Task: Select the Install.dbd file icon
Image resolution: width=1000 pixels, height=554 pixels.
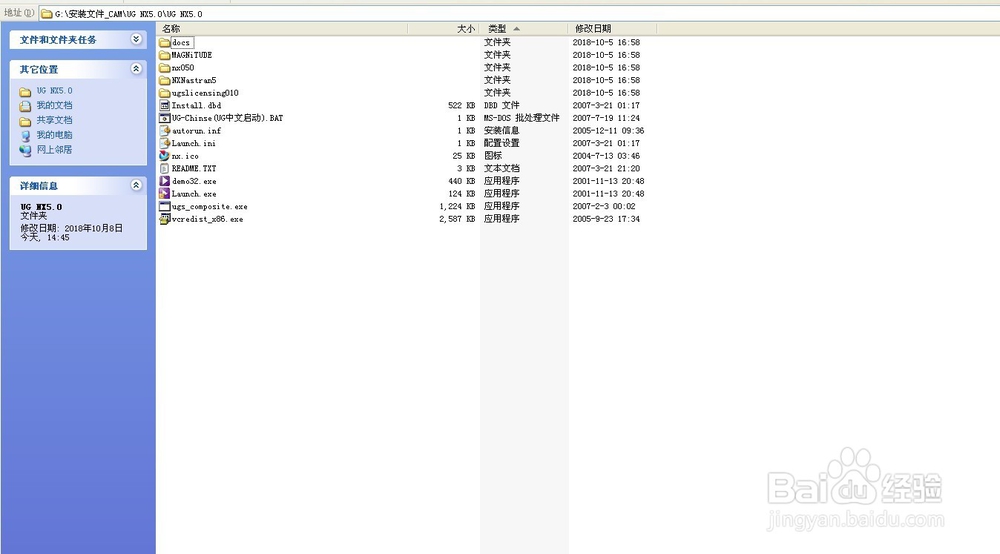Action: (x=165, y=105)
